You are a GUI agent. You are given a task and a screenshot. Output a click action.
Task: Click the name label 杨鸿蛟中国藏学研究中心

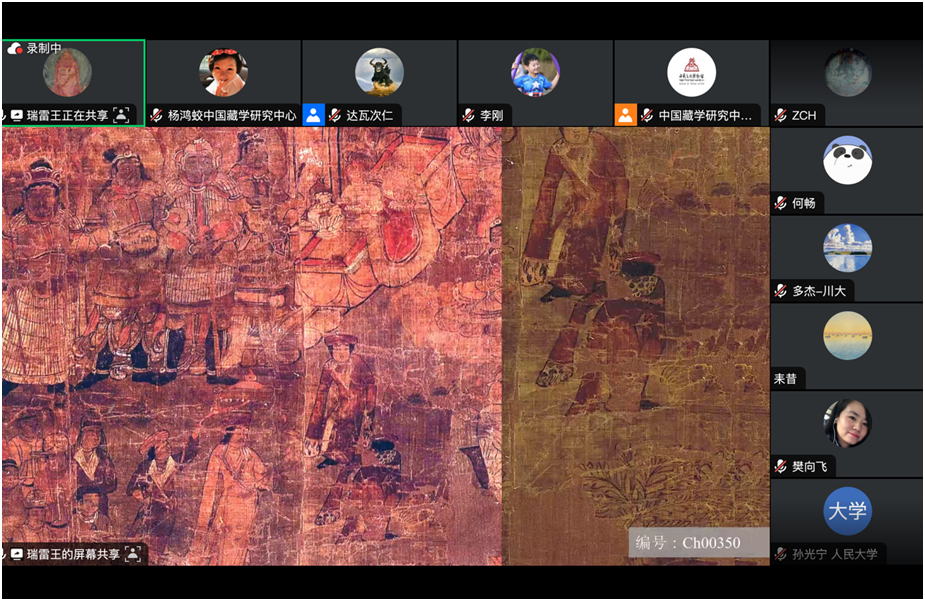coord(232,116)
